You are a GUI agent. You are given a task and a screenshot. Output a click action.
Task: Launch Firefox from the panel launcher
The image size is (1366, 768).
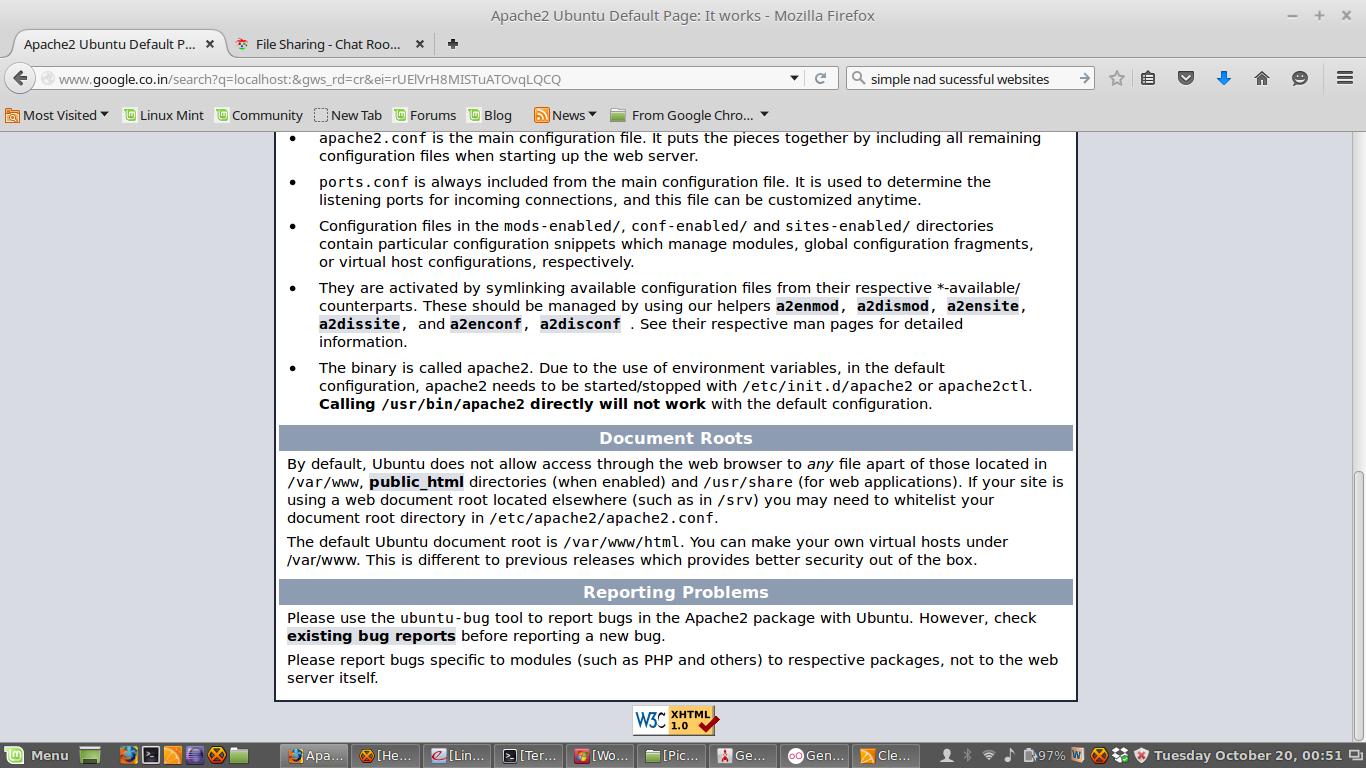128,756
